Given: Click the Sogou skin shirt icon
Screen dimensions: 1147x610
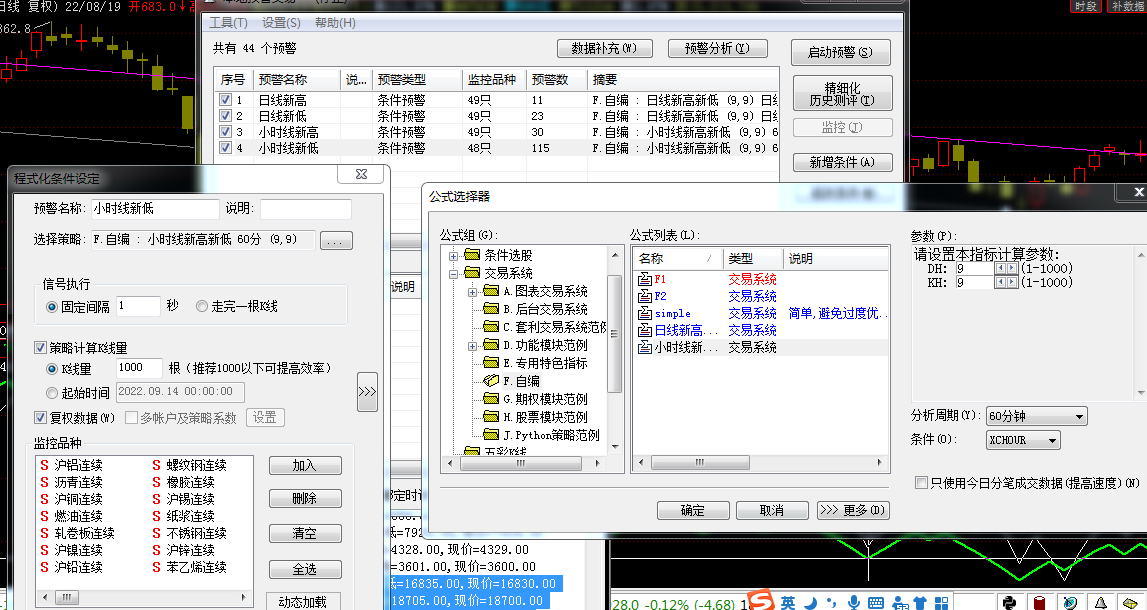Looking at the screenshot, I should (920, 603).
